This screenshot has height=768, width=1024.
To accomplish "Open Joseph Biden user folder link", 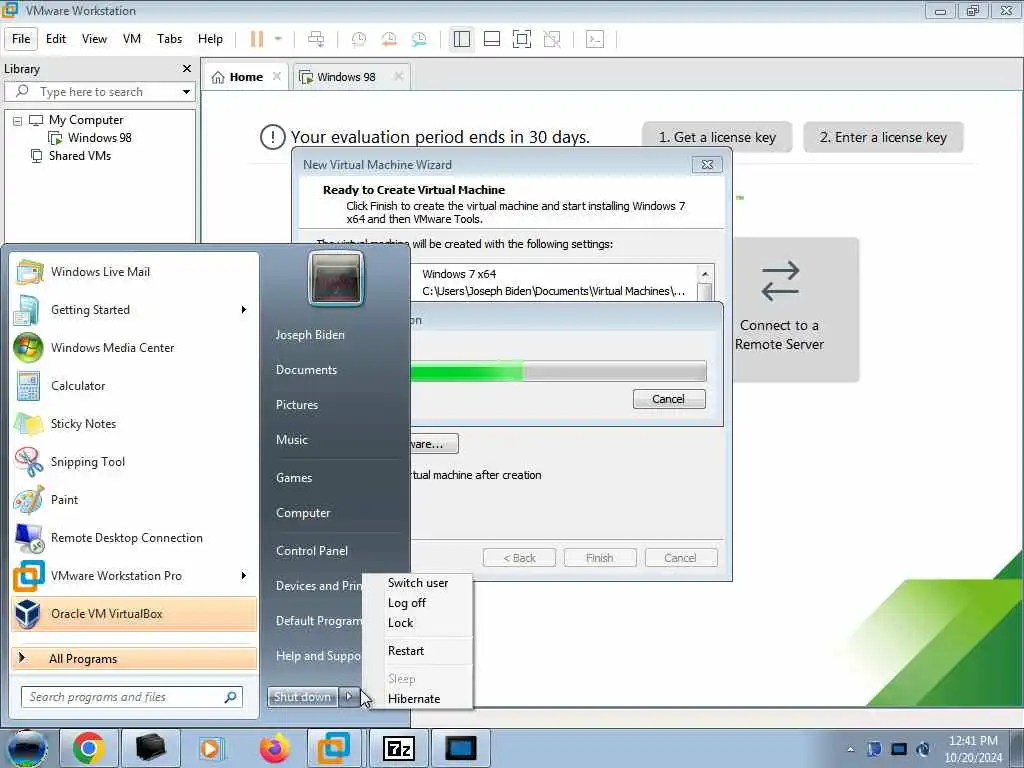I will [x=310, y=335].
